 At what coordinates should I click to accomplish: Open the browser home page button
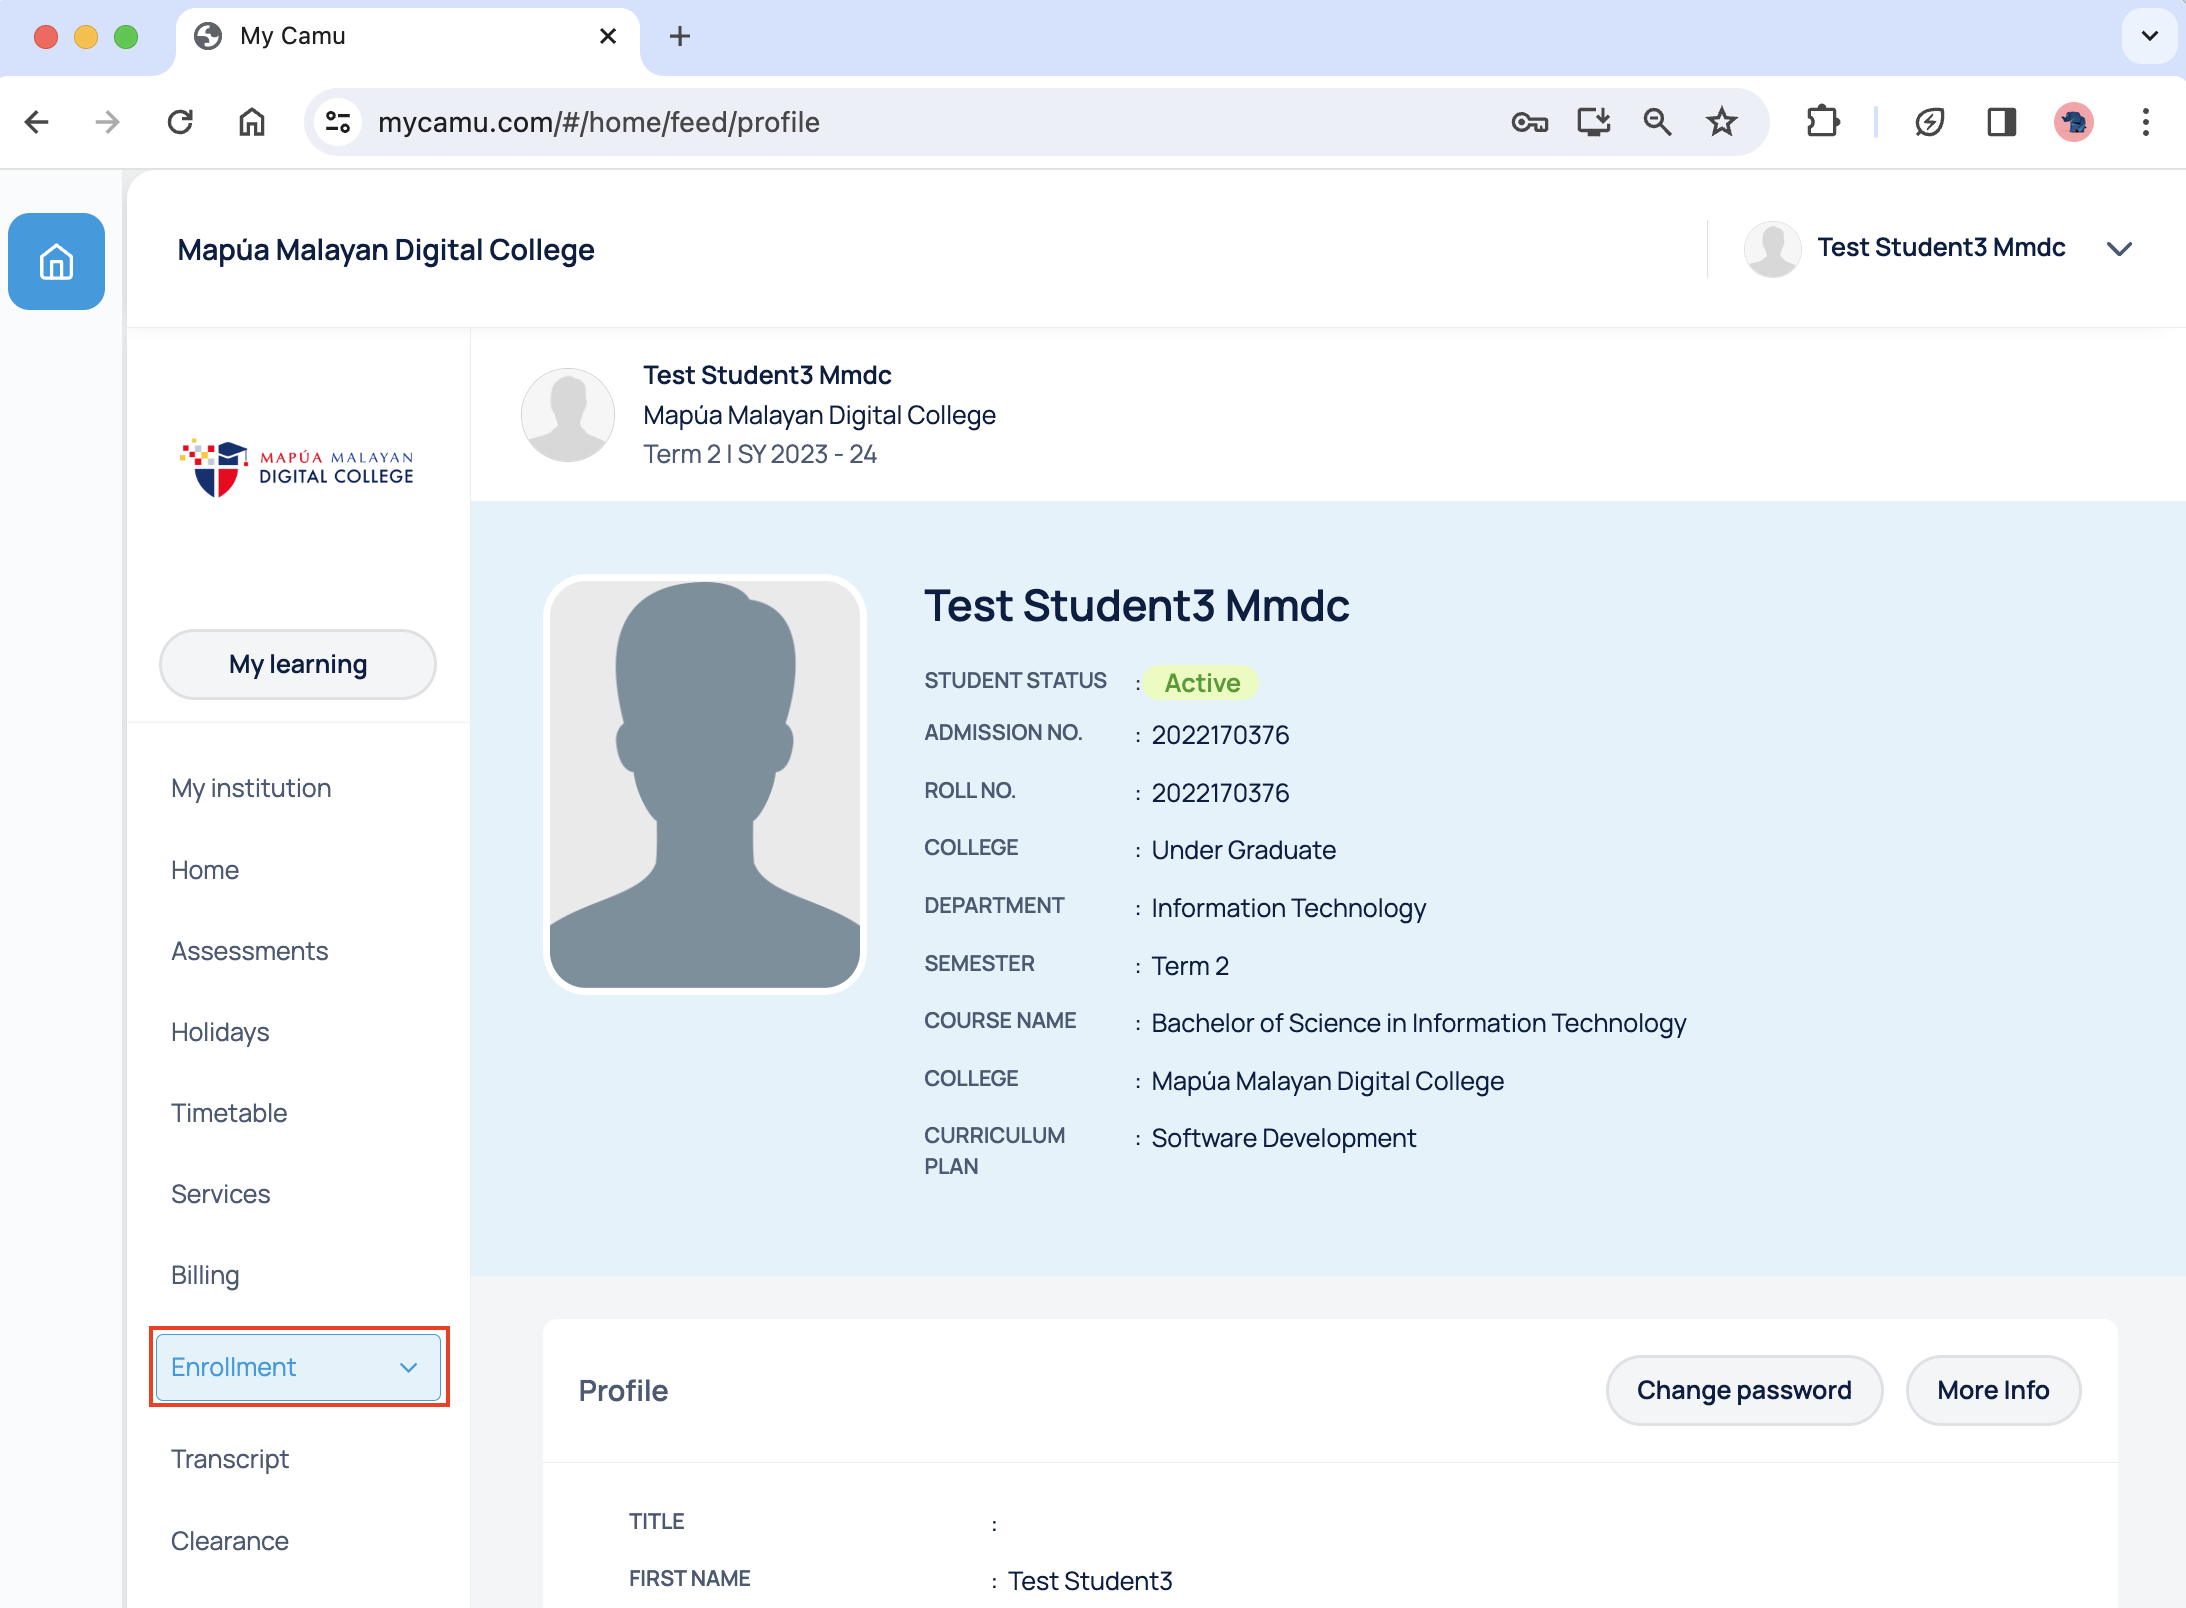click(x=252, y=122)
